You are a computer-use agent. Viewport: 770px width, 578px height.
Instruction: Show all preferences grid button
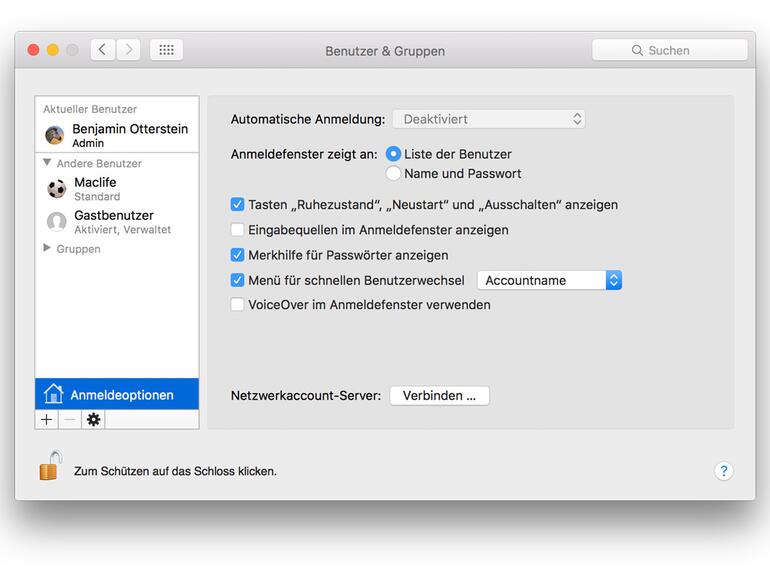(166, 50)
